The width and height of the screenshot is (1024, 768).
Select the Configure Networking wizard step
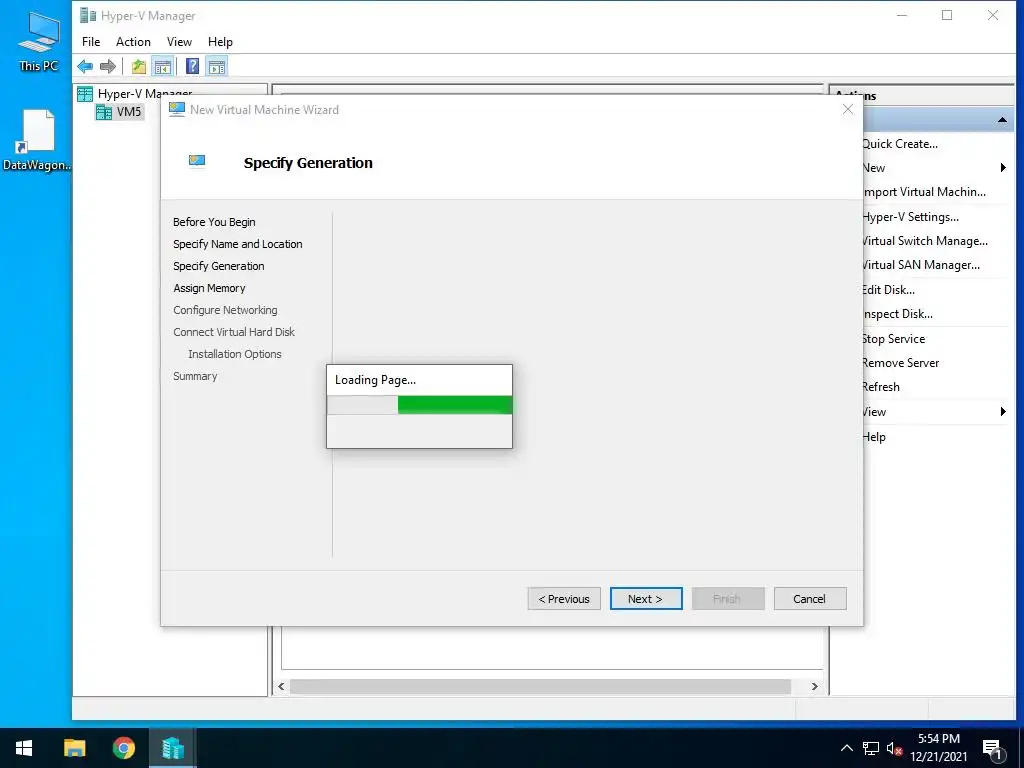click(225, 310)
